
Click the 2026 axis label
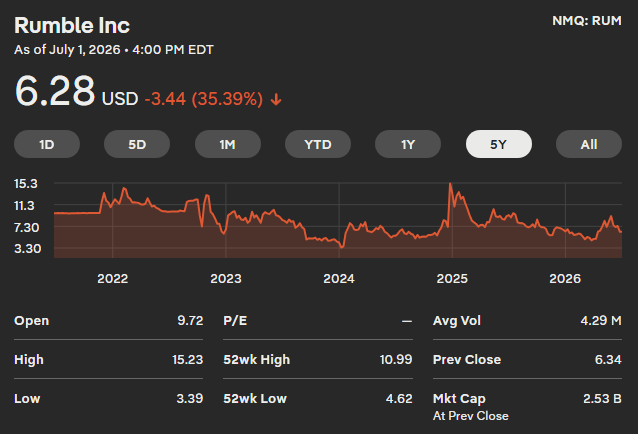[565, 279]
